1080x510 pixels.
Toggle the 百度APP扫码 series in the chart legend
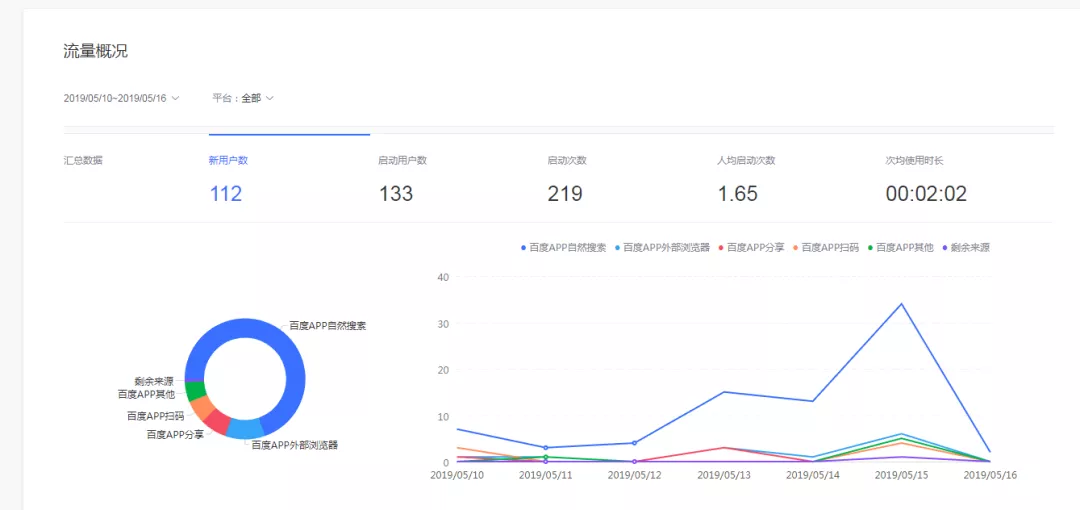coord(830,247)
